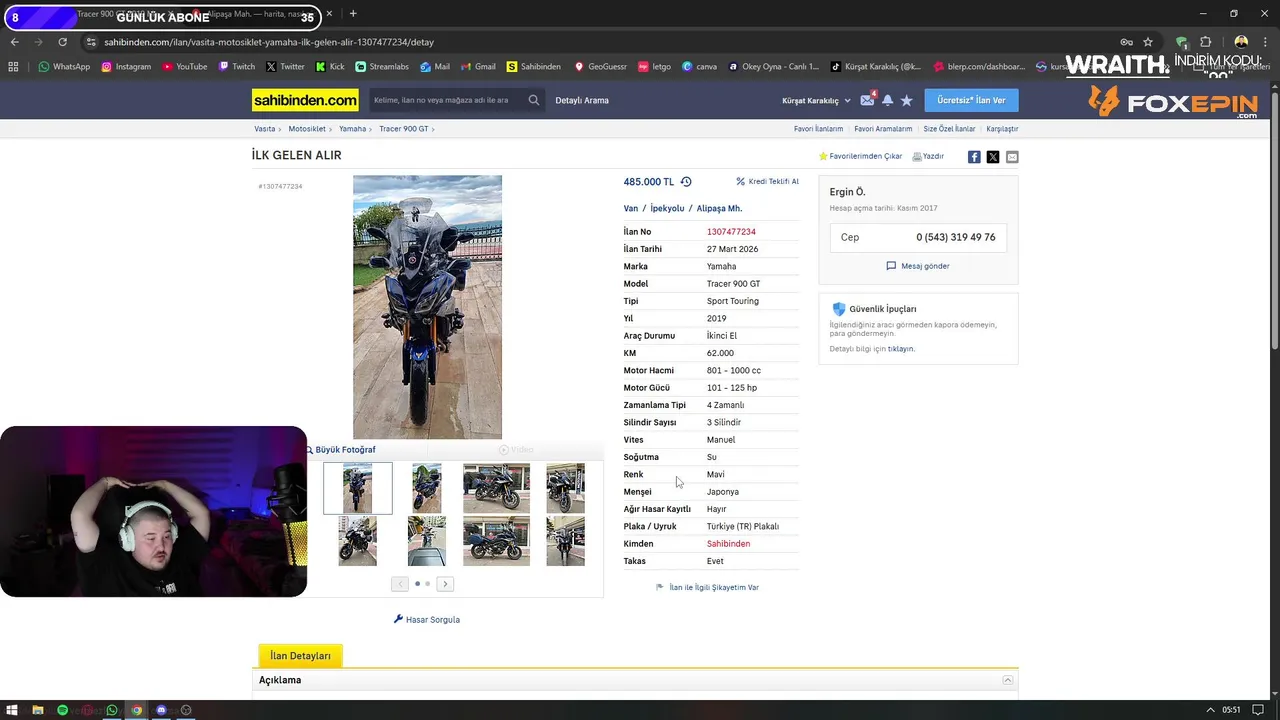Open GeoGuessr bookmark

[600, 67]
